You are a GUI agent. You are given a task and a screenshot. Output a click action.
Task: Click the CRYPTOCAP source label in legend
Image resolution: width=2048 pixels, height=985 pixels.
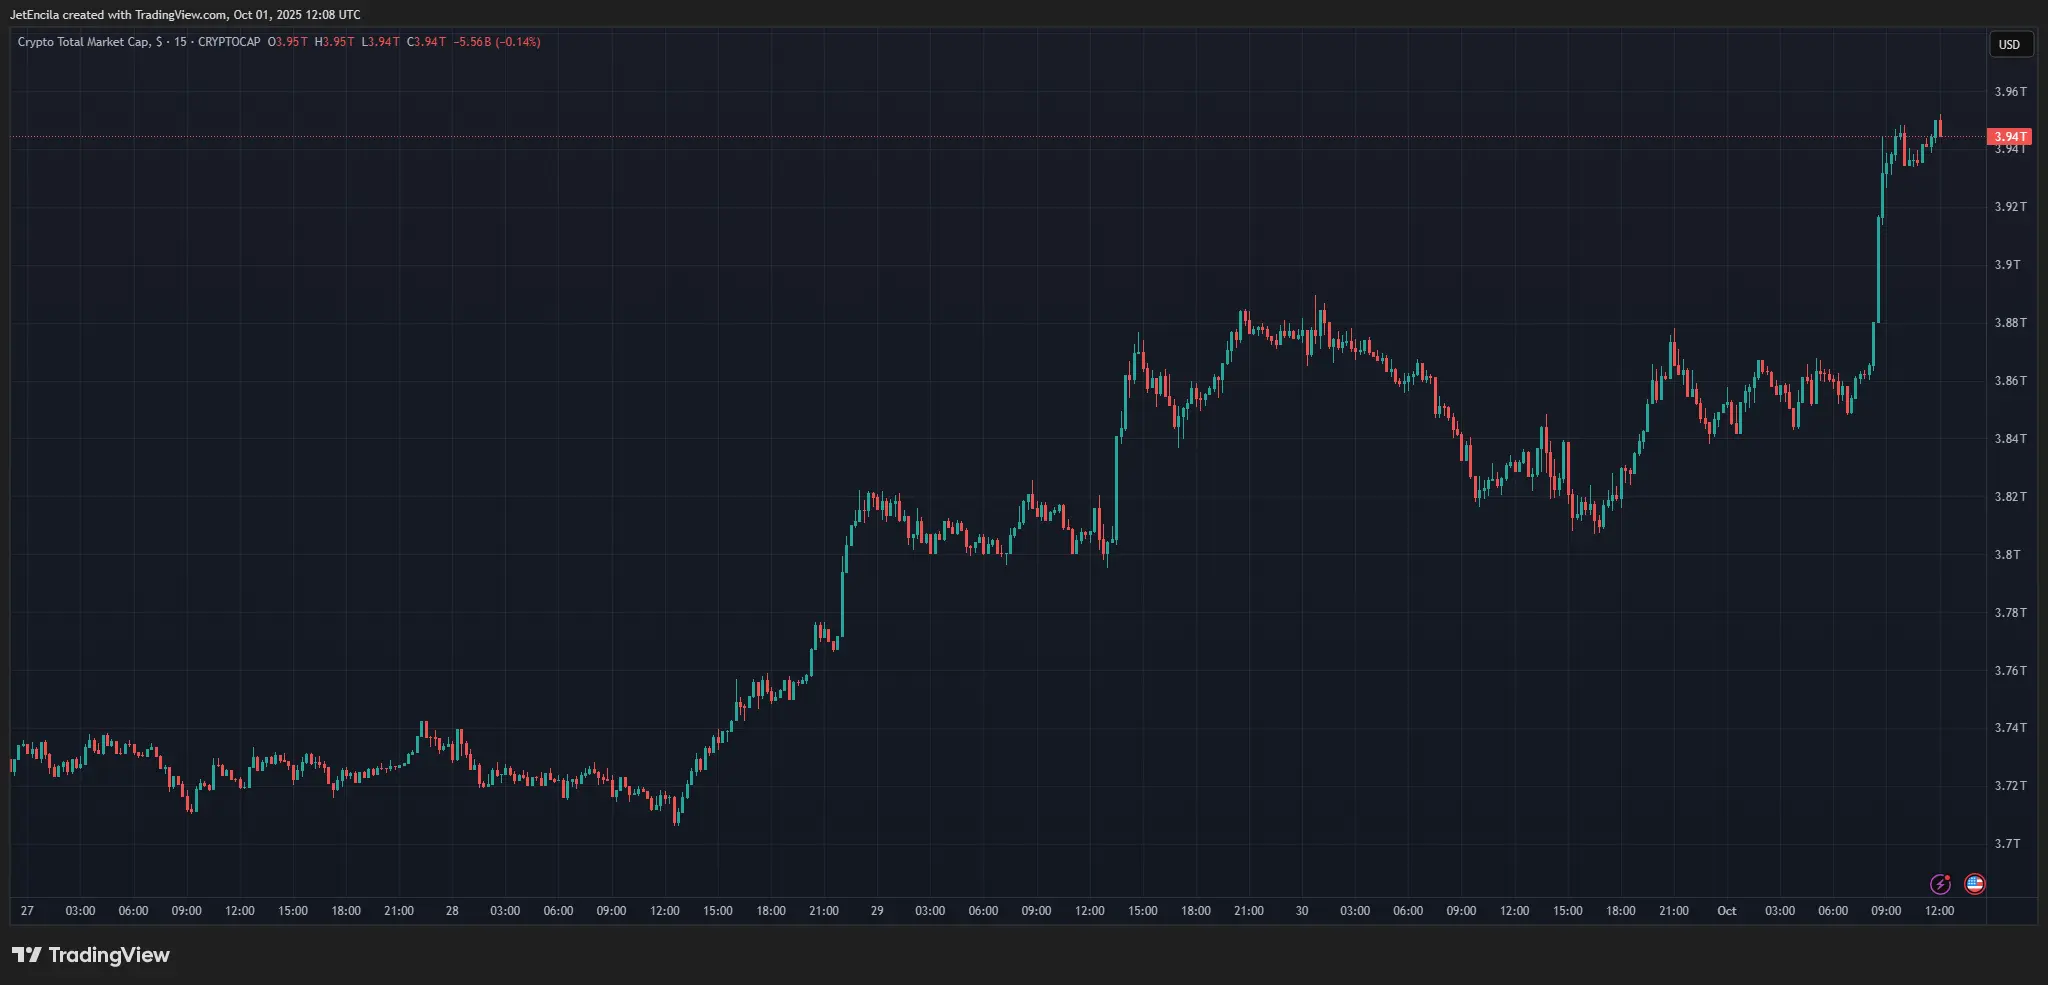(x=229, y=42)
